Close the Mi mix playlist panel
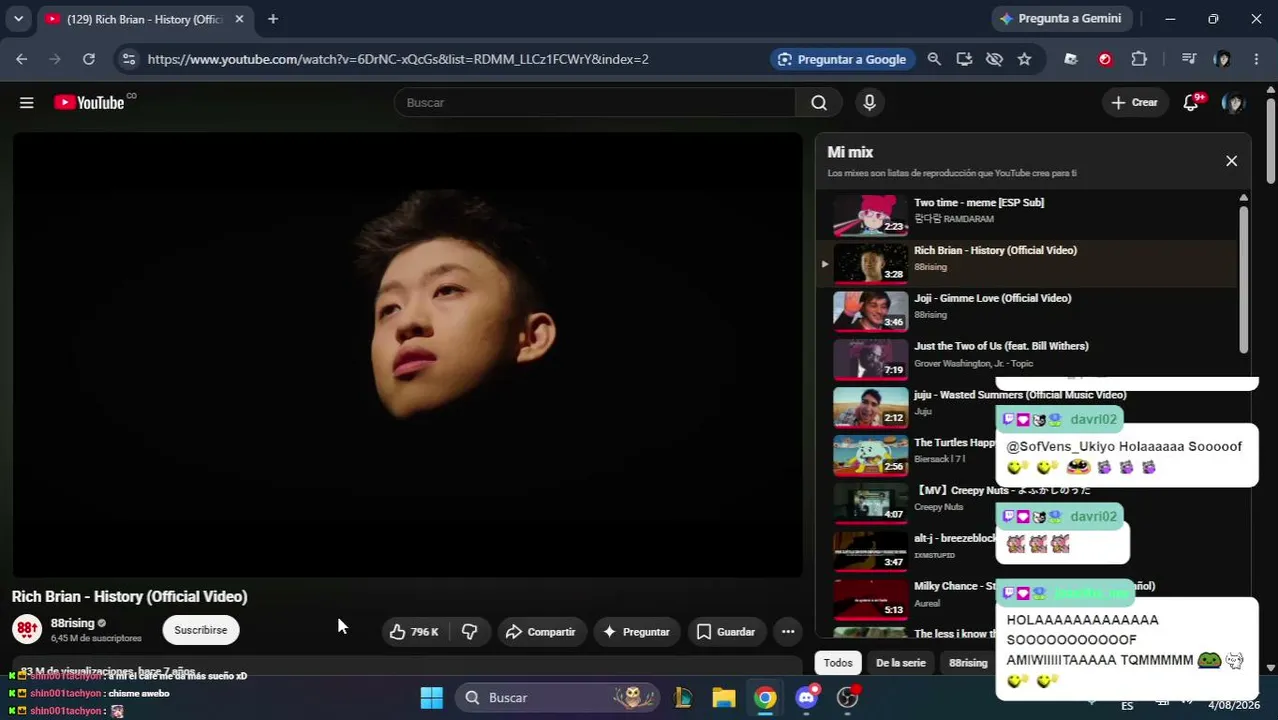1278x720 pixels. (x=1231, y=161)
